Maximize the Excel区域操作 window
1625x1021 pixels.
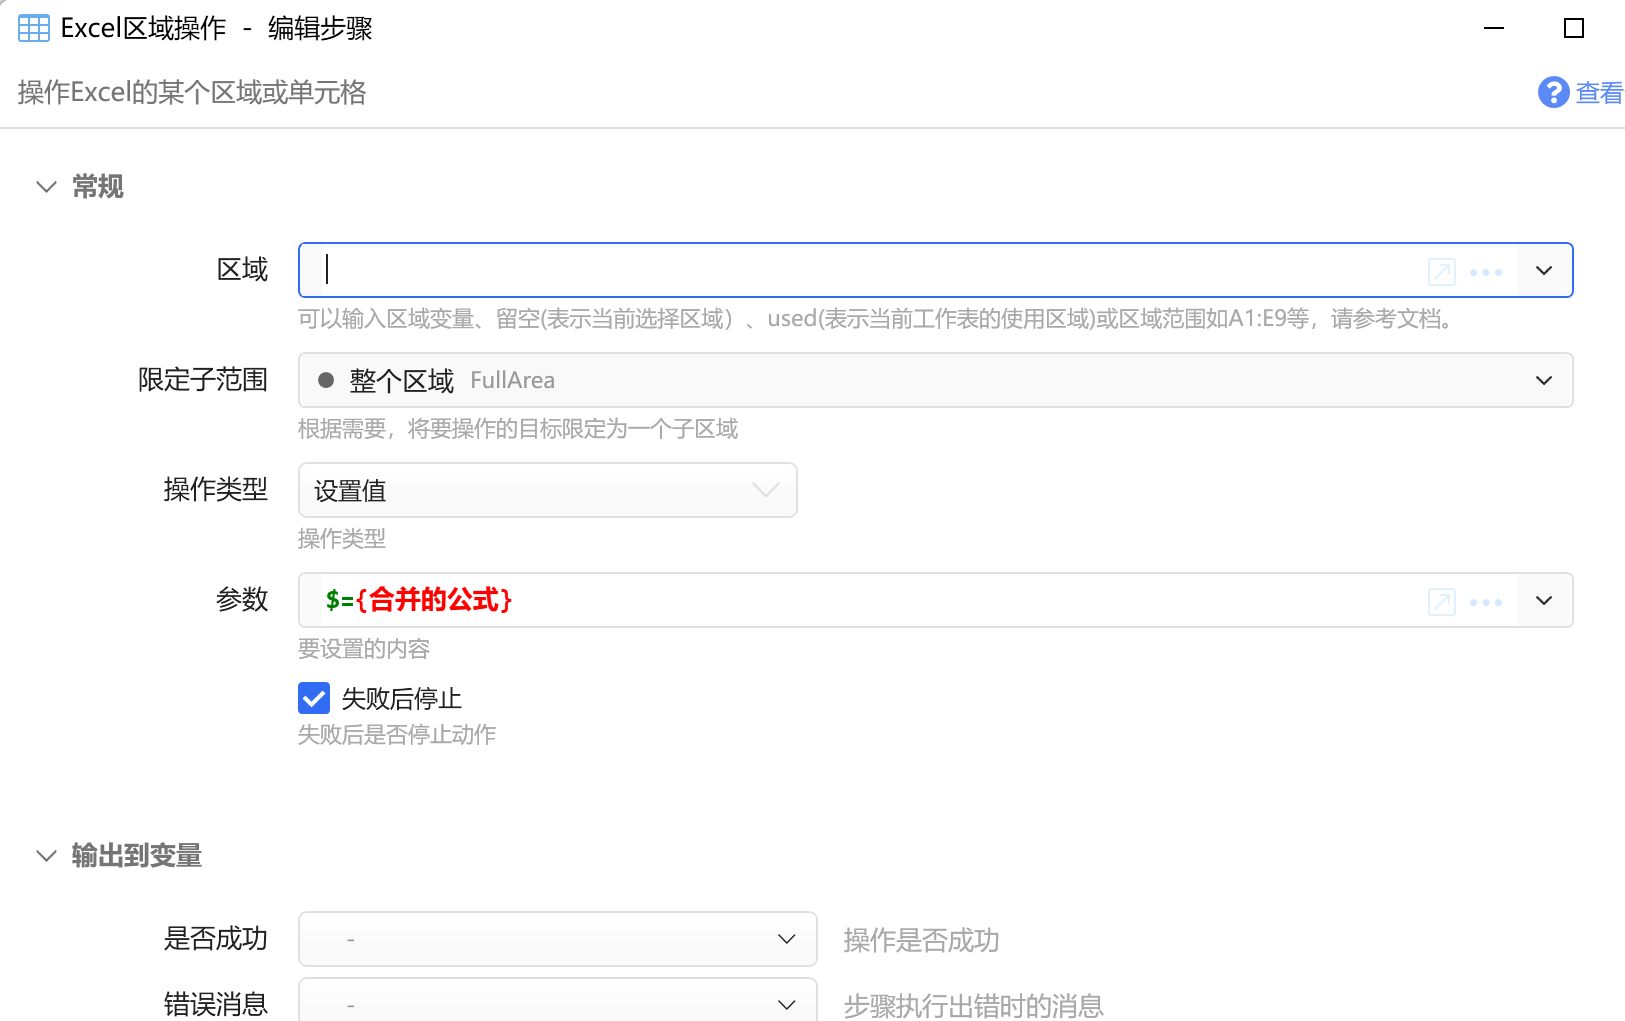click(x=1573, y=28)
